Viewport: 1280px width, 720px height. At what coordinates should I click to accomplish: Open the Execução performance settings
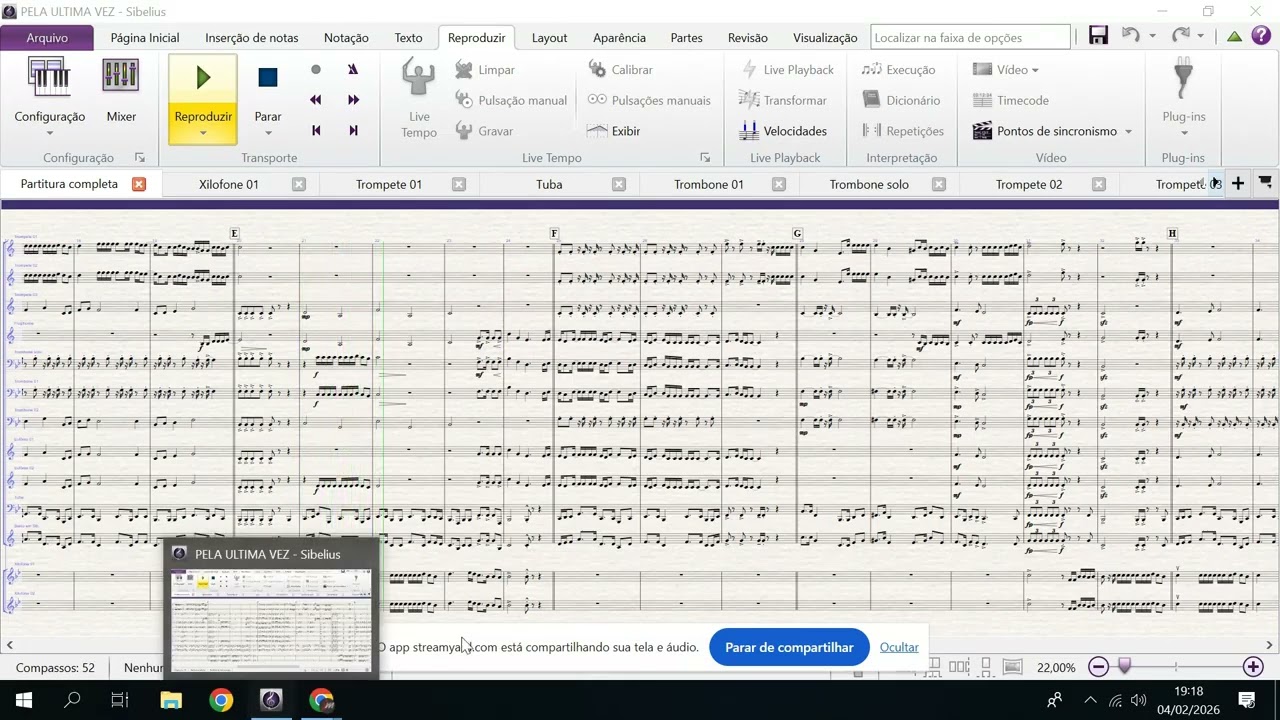point(898,70)
